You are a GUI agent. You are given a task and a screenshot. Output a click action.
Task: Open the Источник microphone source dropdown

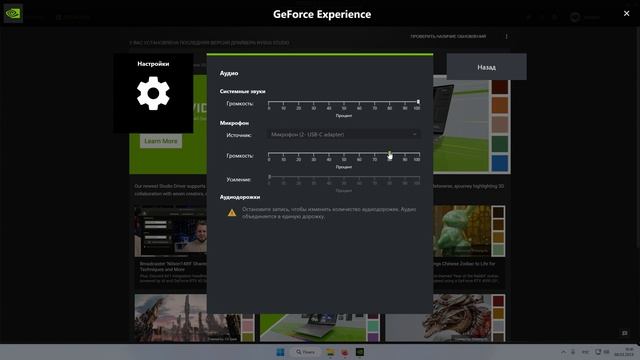[343, 134]
